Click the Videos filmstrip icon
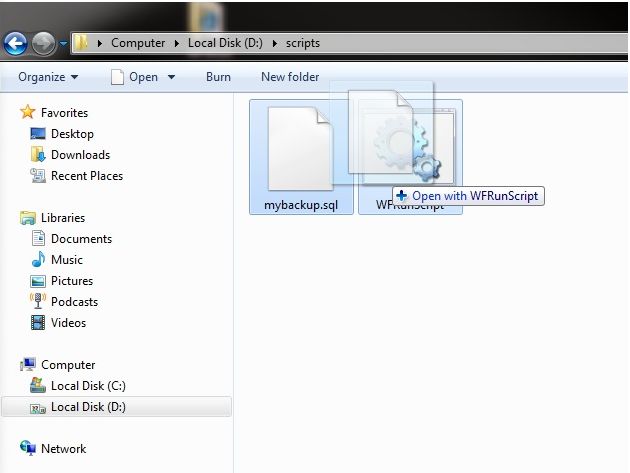 click(x=38, y=322)
